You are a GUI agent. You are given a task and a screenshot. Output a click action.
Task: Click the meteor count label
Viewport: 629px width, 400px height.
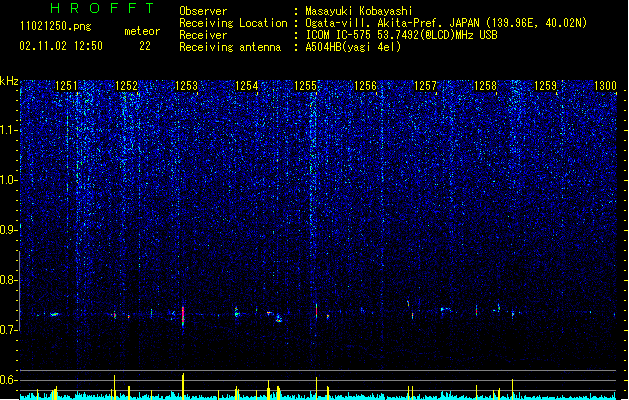142,31
